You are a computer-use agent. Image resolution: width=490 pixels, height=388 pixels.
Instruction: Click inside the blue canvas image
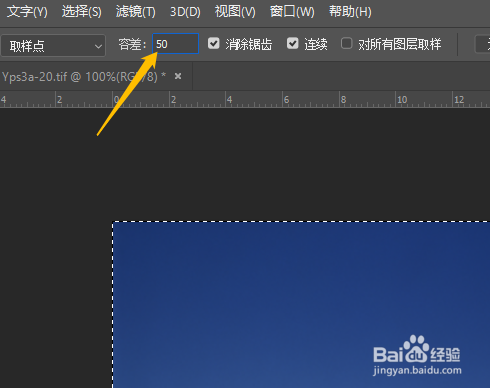(x=301, y=305)
